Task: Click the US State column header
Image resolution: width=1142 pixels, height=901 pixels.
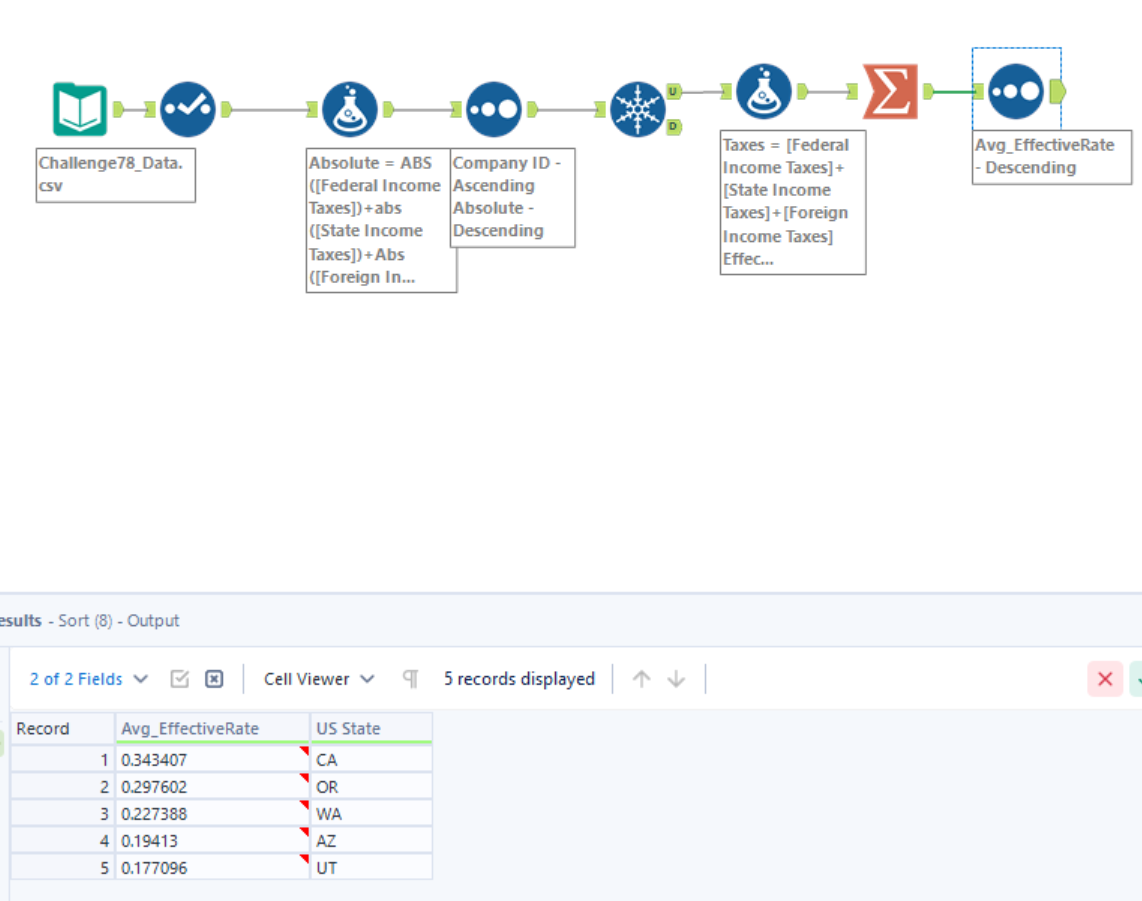Action: point(349,729)
